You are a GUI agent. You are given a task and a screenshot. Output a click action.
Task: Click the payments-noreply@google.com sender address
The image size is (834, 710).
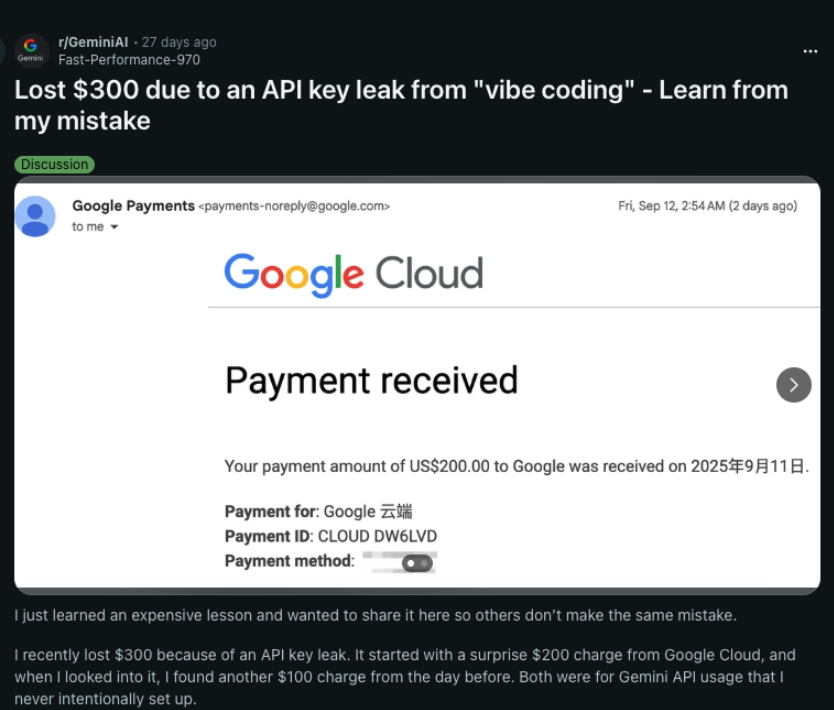(x=295, y=206)
